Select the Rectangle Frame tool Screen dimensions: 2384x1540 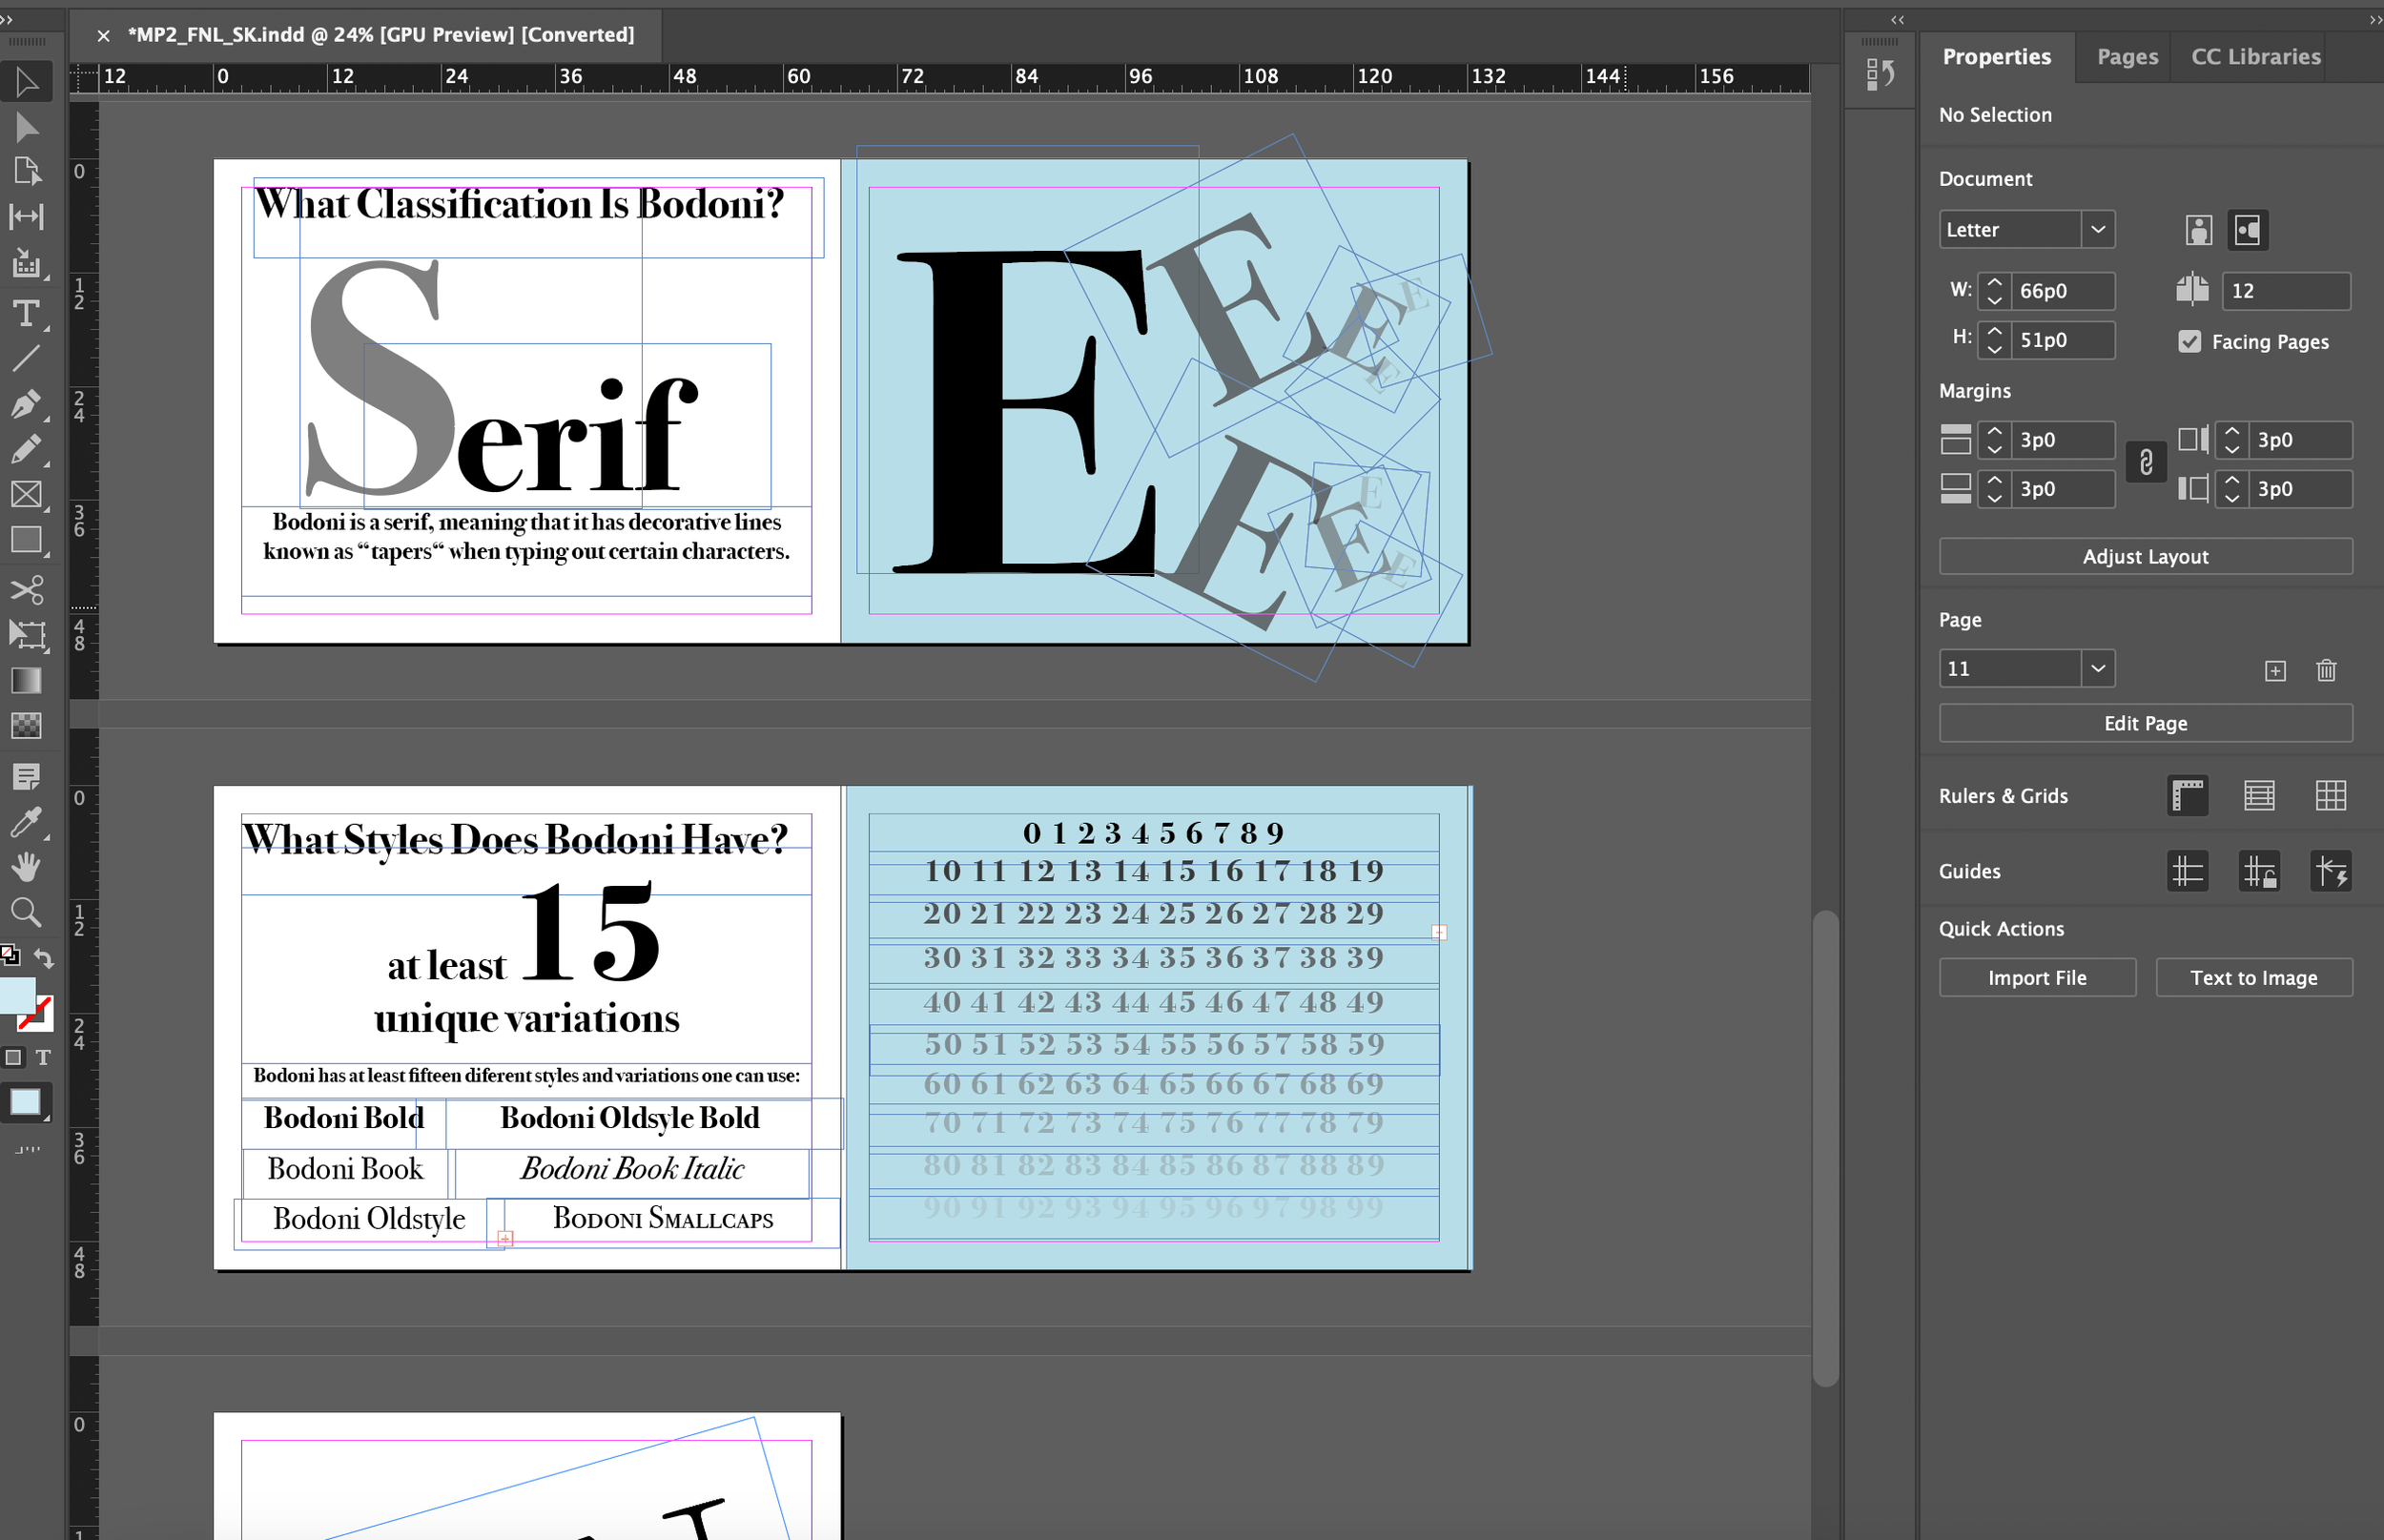click(26, 494)
